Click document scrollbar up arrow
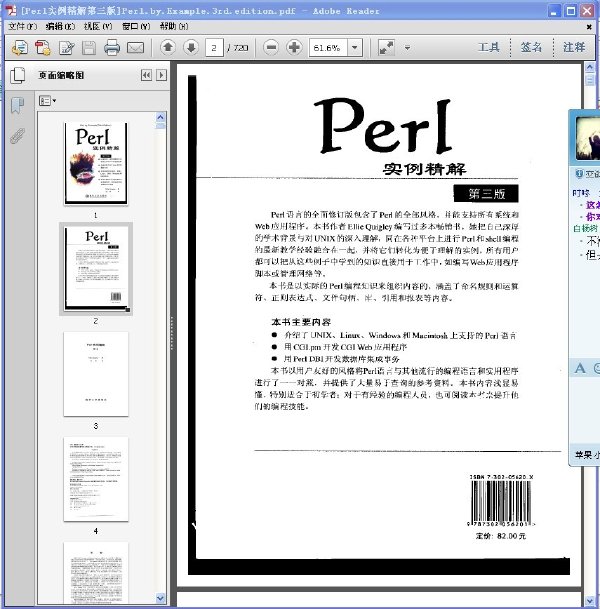This screenshot has height=609, width=600. 590,68
